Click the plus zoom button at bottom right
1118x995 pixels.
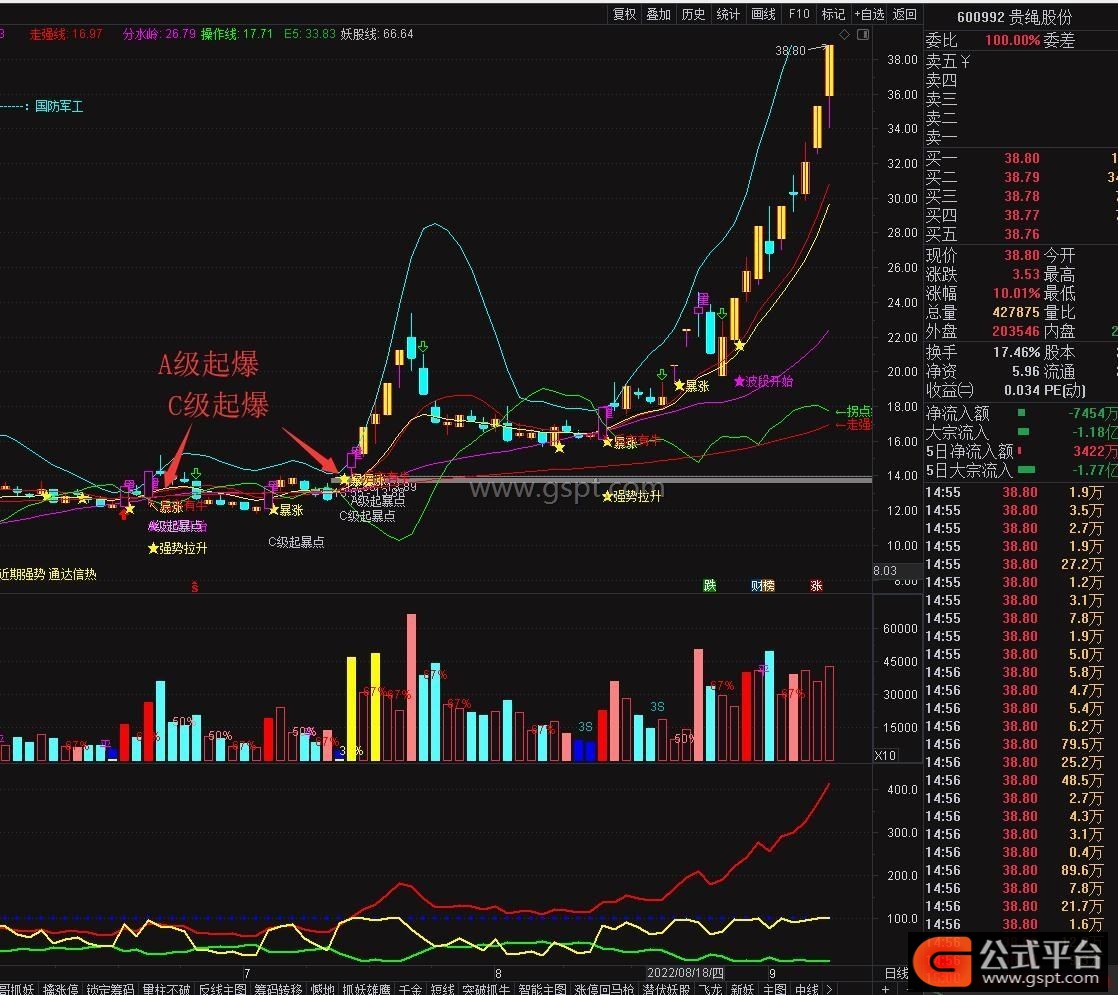(885, 989)
